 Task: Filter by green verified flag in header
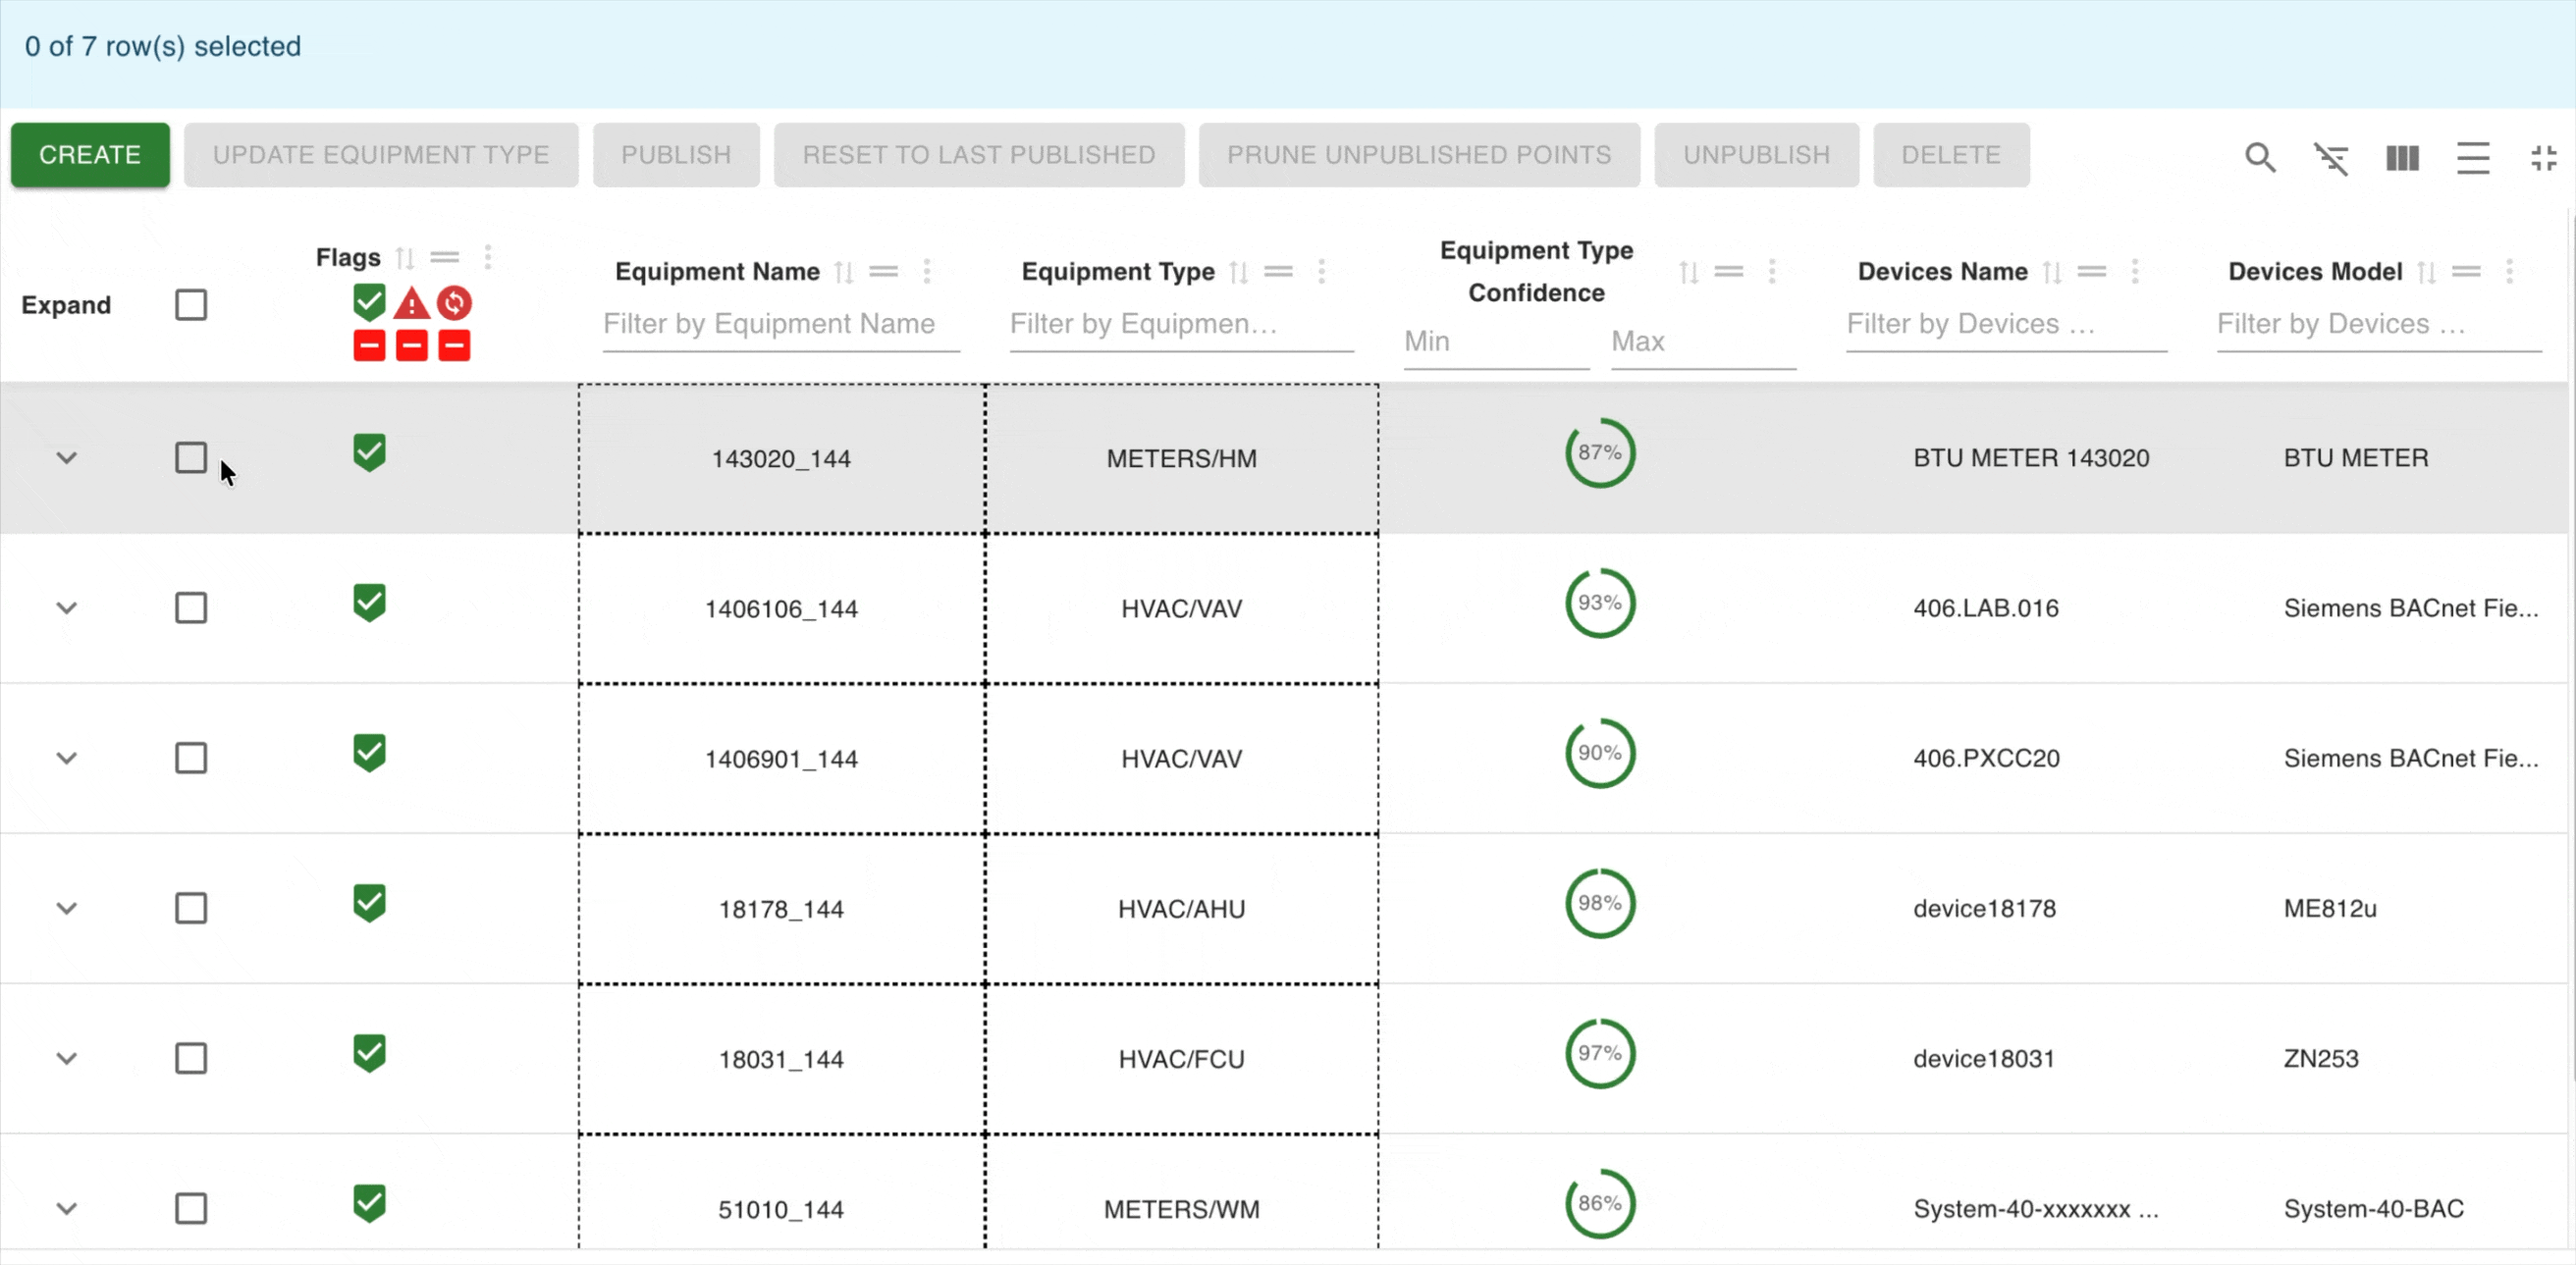tap(369, 302)
